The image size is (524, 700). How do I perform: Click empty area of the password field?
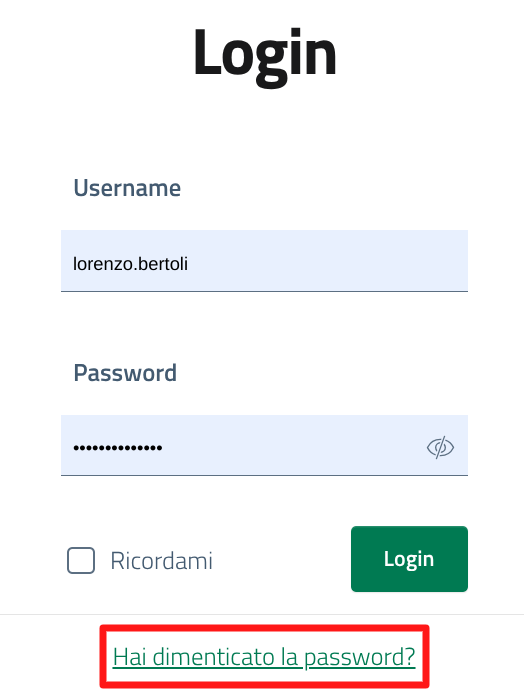pyautogui.click(x=290, y=445)
